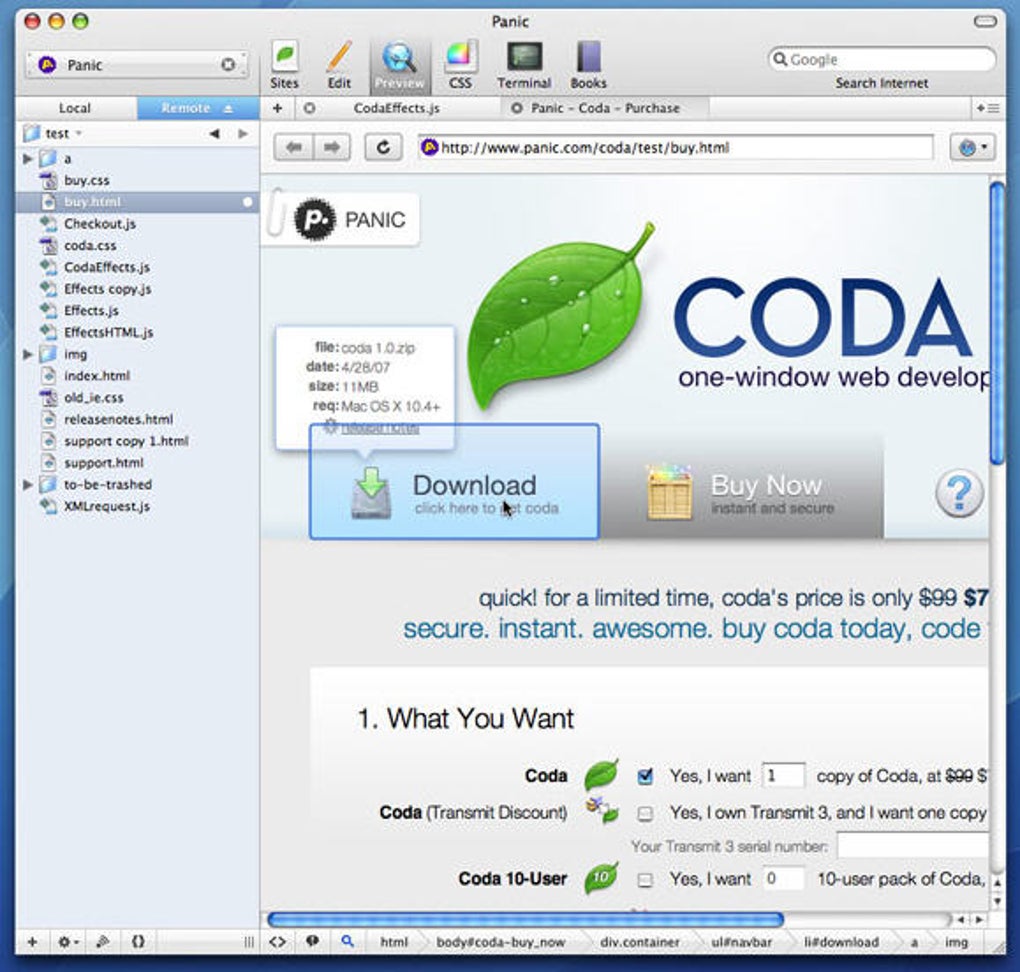The height and width of the screenshot is (972, 1020).
Task: Click the Coda copy quantity field
Action: (x=783, y=776)
